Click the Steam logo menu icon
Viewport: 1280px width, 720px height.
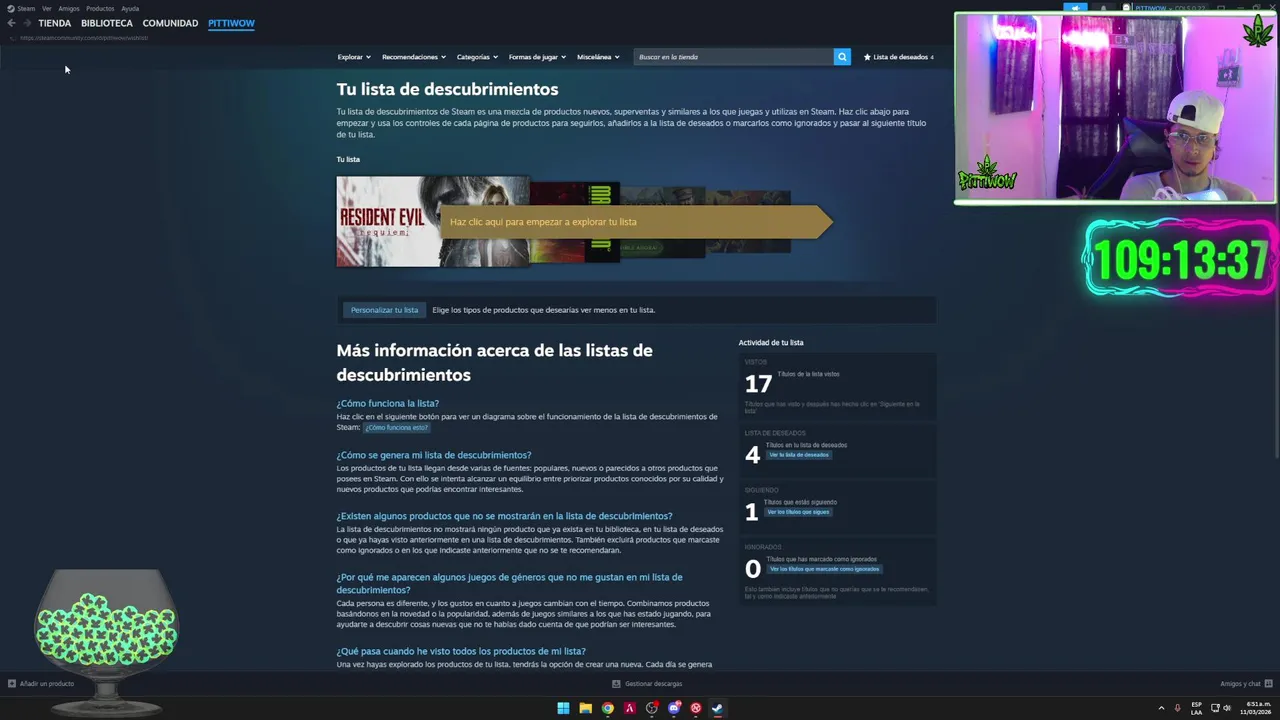[x=11, y=8]
